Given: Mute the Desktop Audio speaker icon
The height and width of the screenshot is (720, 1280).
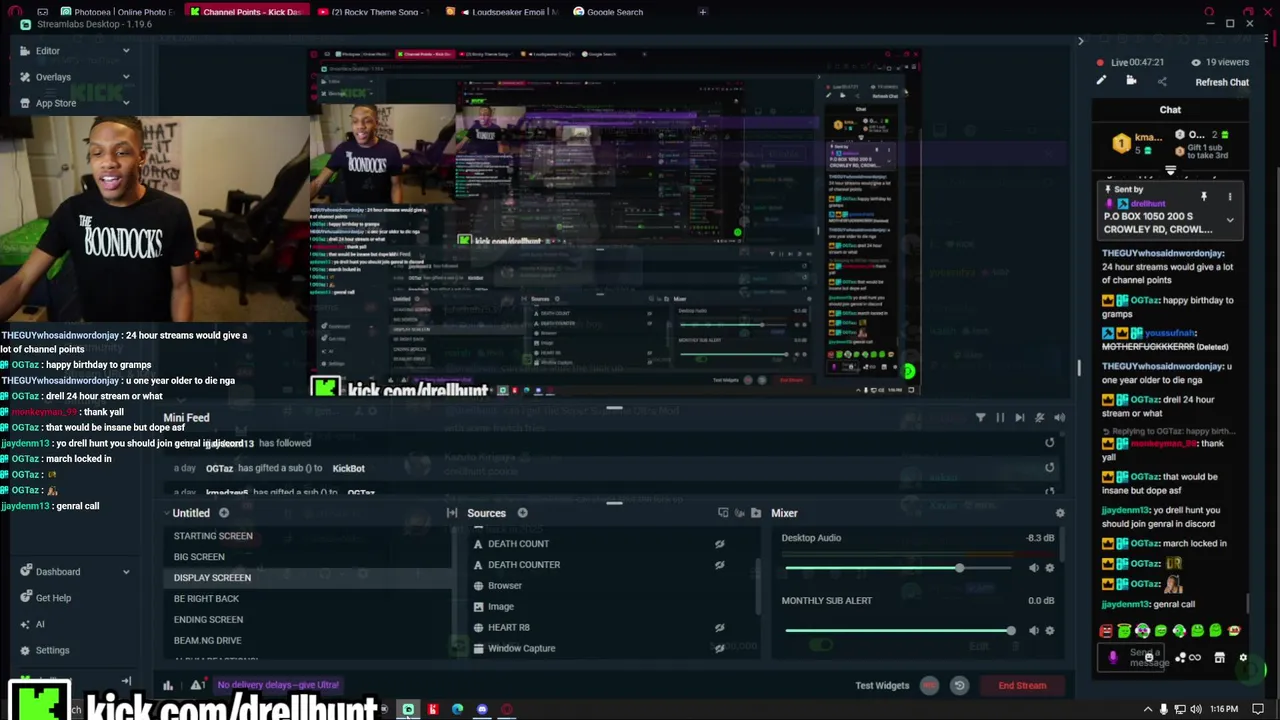Looking at the screenshot, I should (1033, 568).
